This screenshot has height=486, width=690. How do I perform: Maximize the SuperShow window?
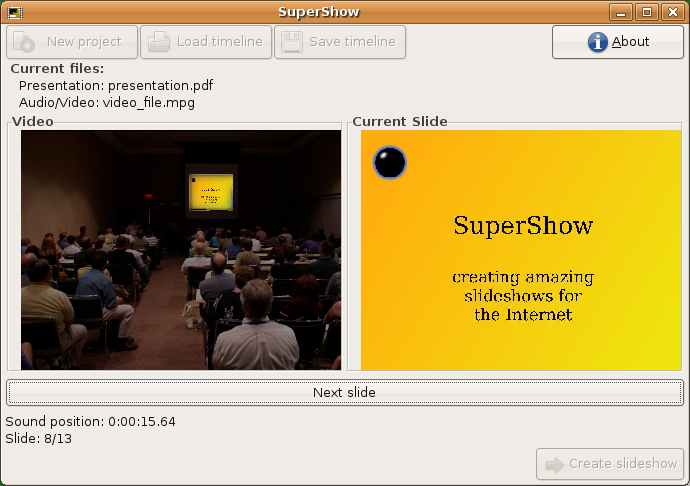click(x=647, y=12)
